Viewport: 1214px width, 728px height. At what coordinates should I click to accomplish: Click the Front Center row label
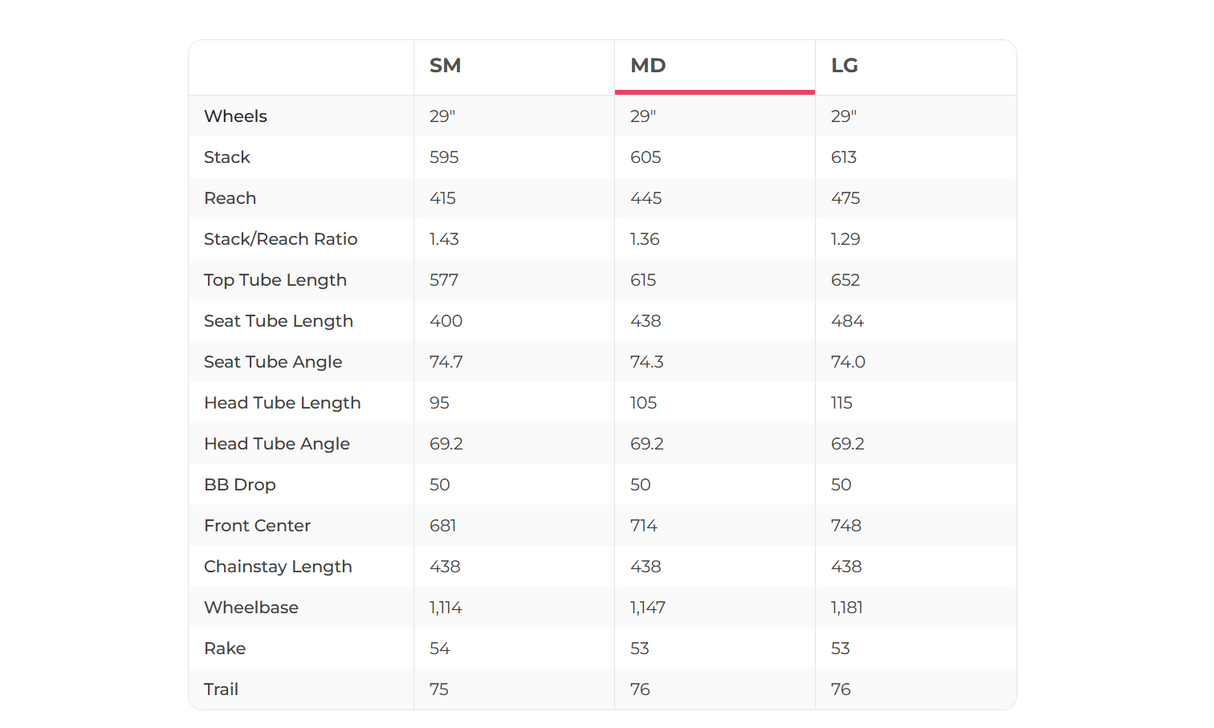coord(257,526)
